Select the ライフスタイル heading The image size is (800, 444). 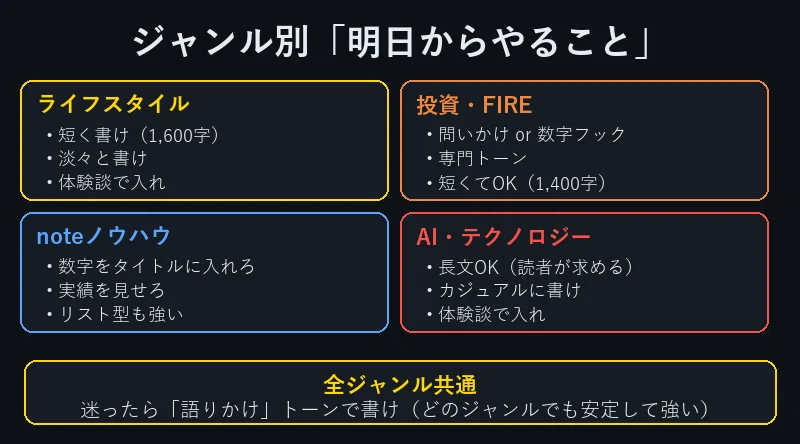click(x=113, y=104)
